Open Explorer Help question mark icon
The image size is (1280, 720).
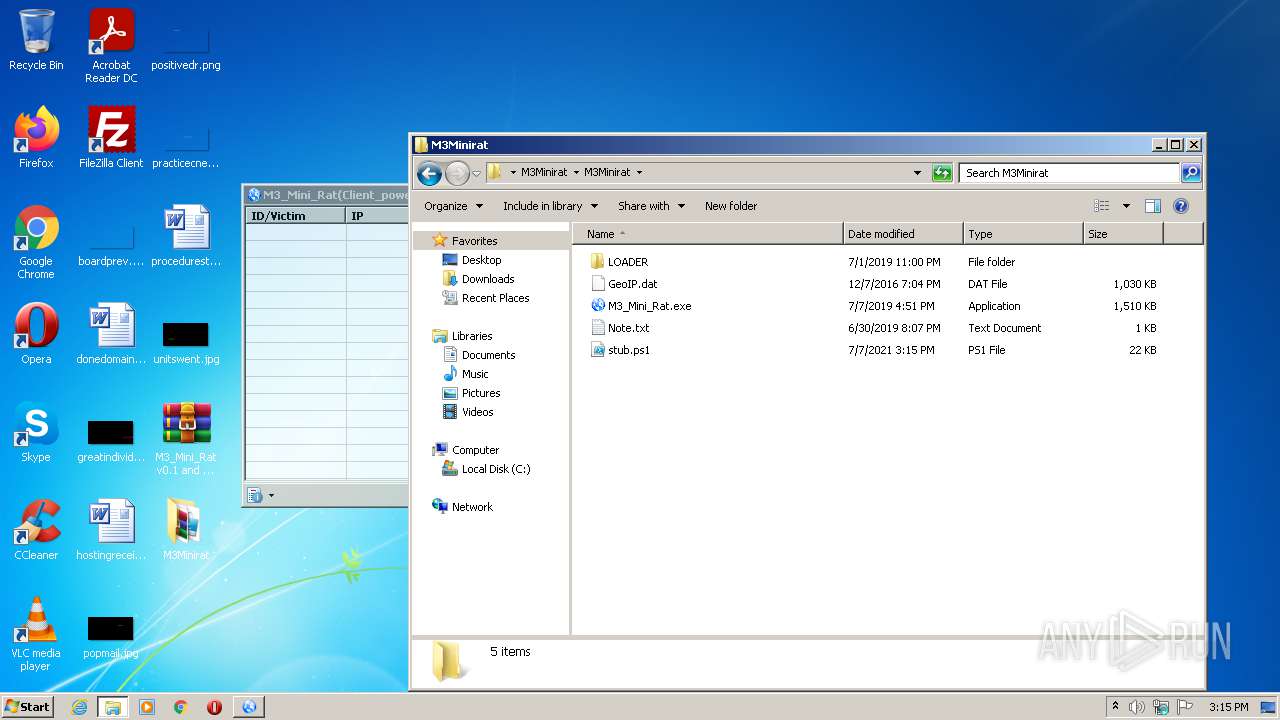pyautogui.click(x=1181, y=206)
